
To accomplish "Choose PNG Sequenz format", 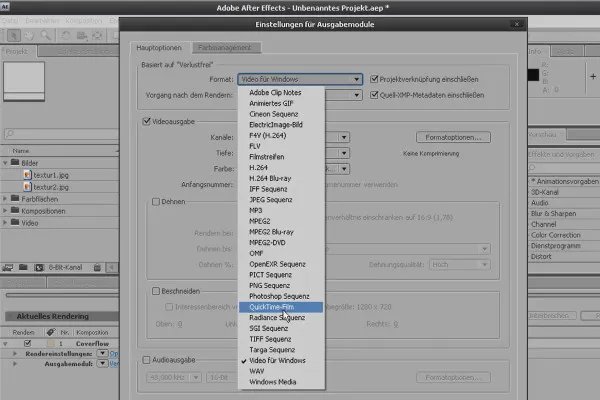I will coord(269,286).
